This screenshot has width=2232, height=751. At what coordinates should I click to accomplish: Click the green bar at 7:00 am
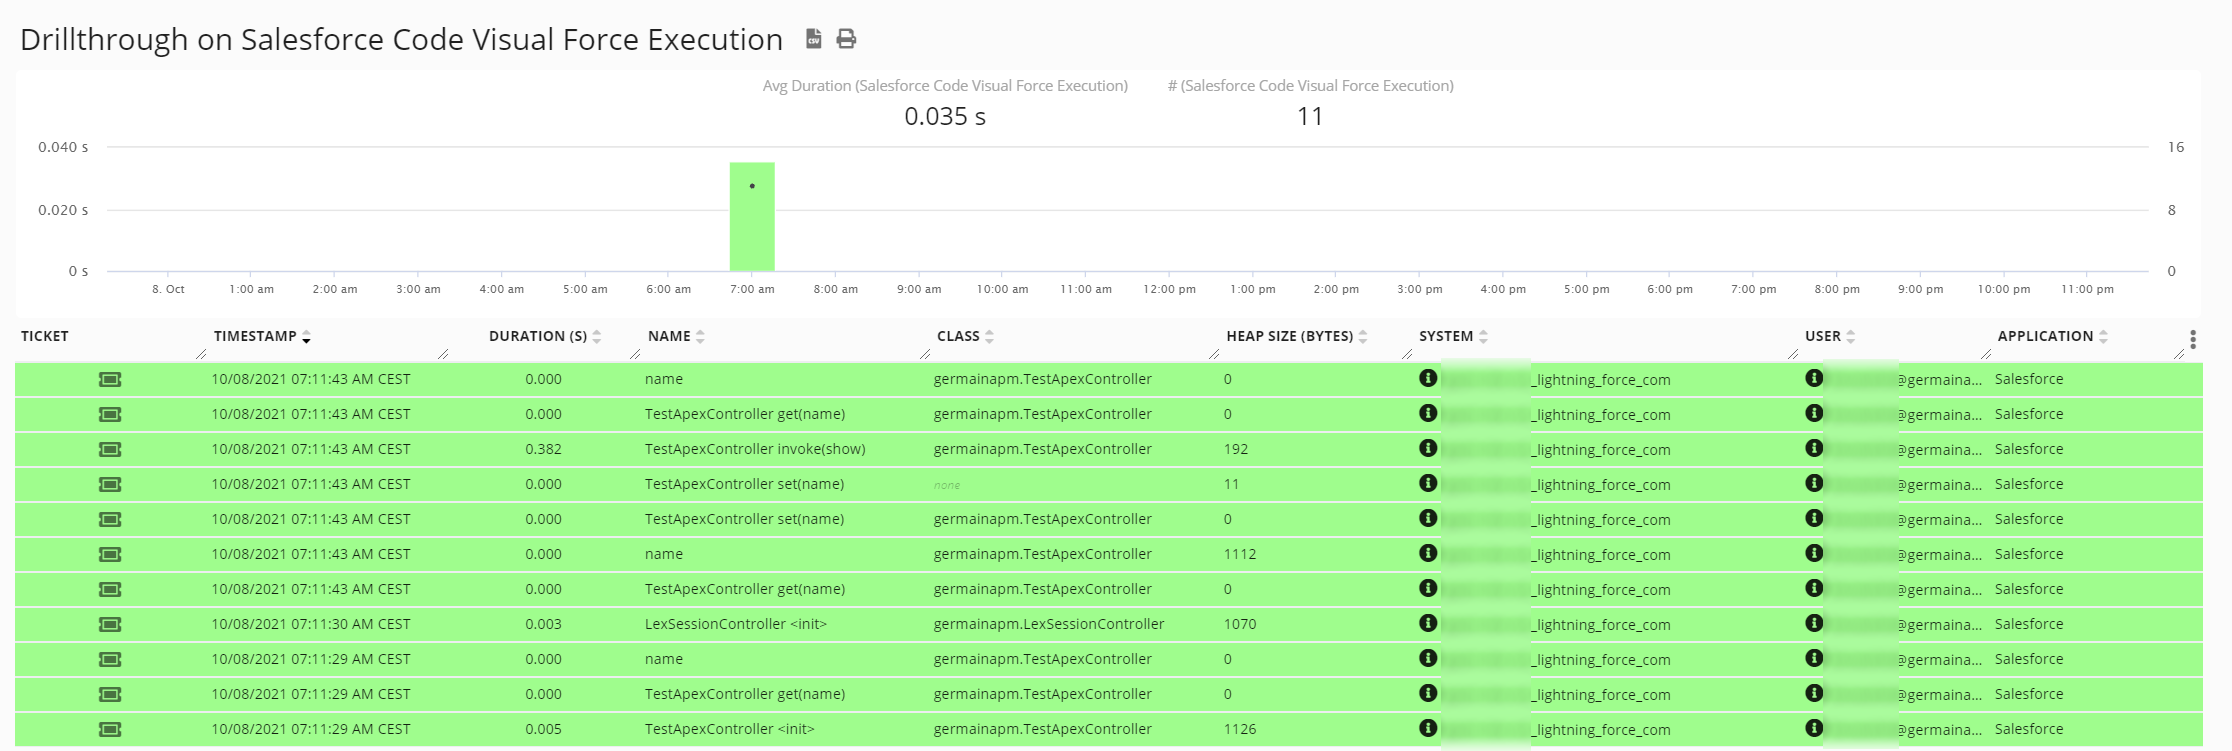[752, 217]
